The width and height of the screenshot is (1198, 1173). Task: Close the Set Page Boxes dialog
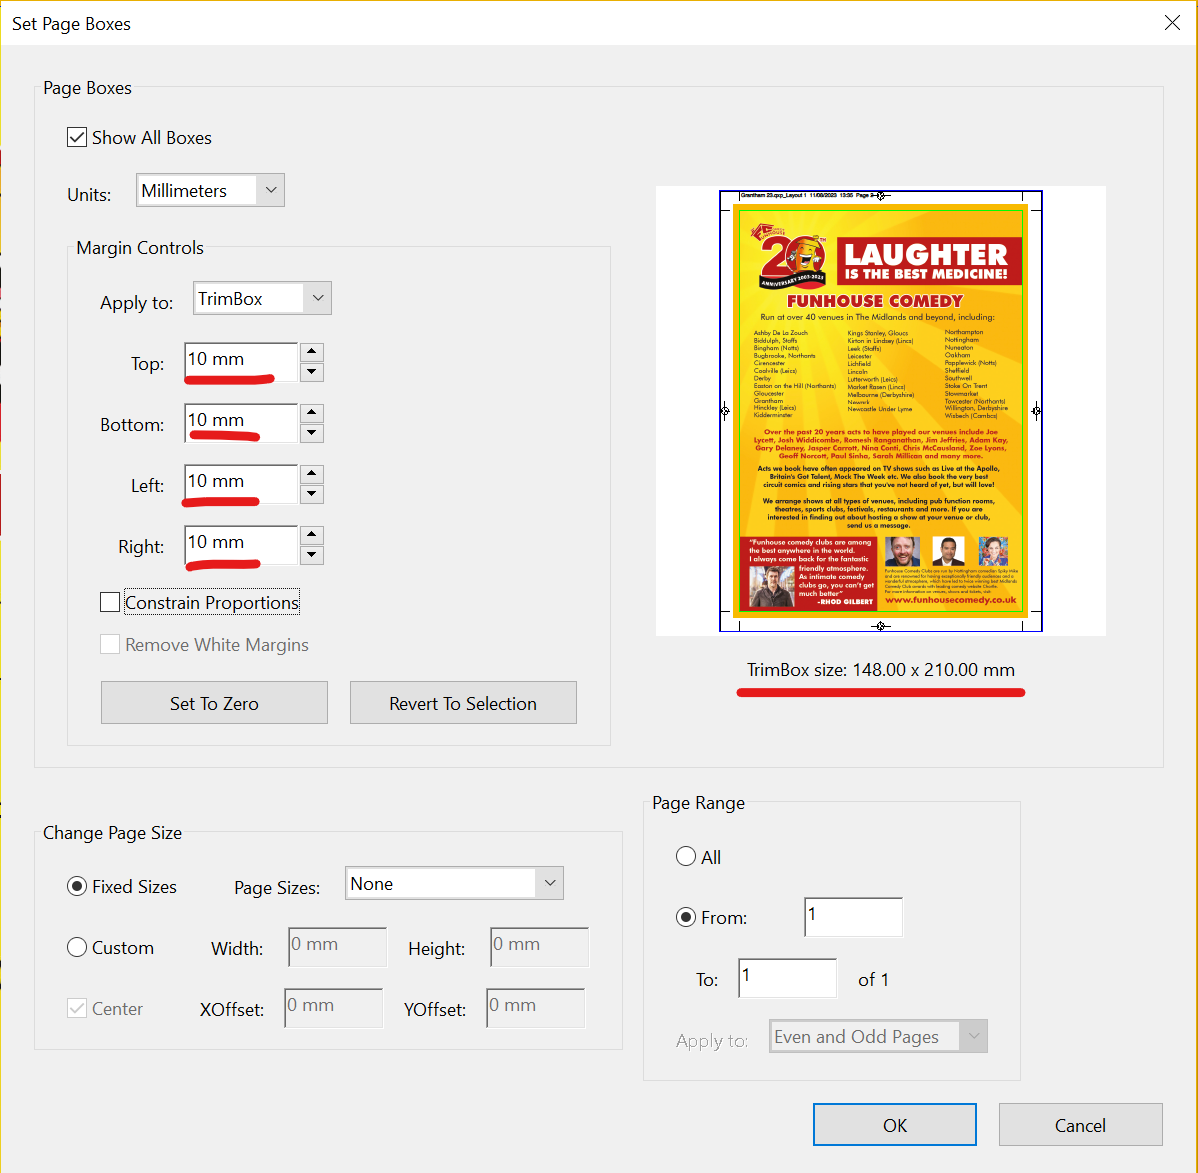pyautogui.click(x=1172, y=23)
